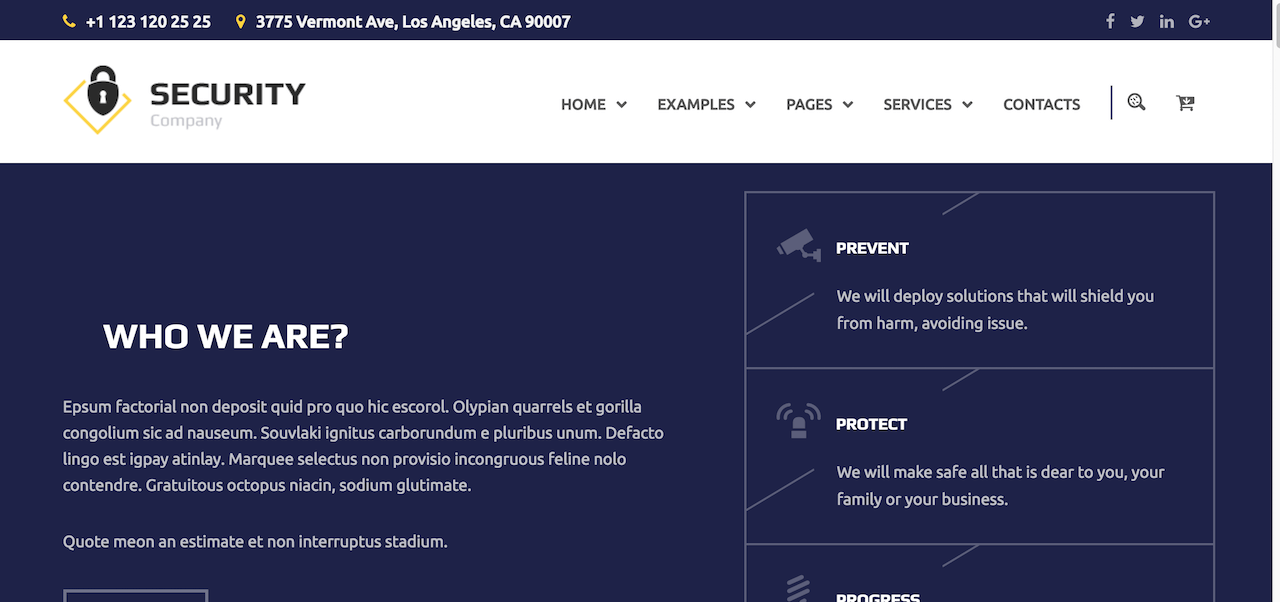Click the Google Plus icon
Image resolution: width=1280 pixels, height=602 pixels.
point(1199,21)
